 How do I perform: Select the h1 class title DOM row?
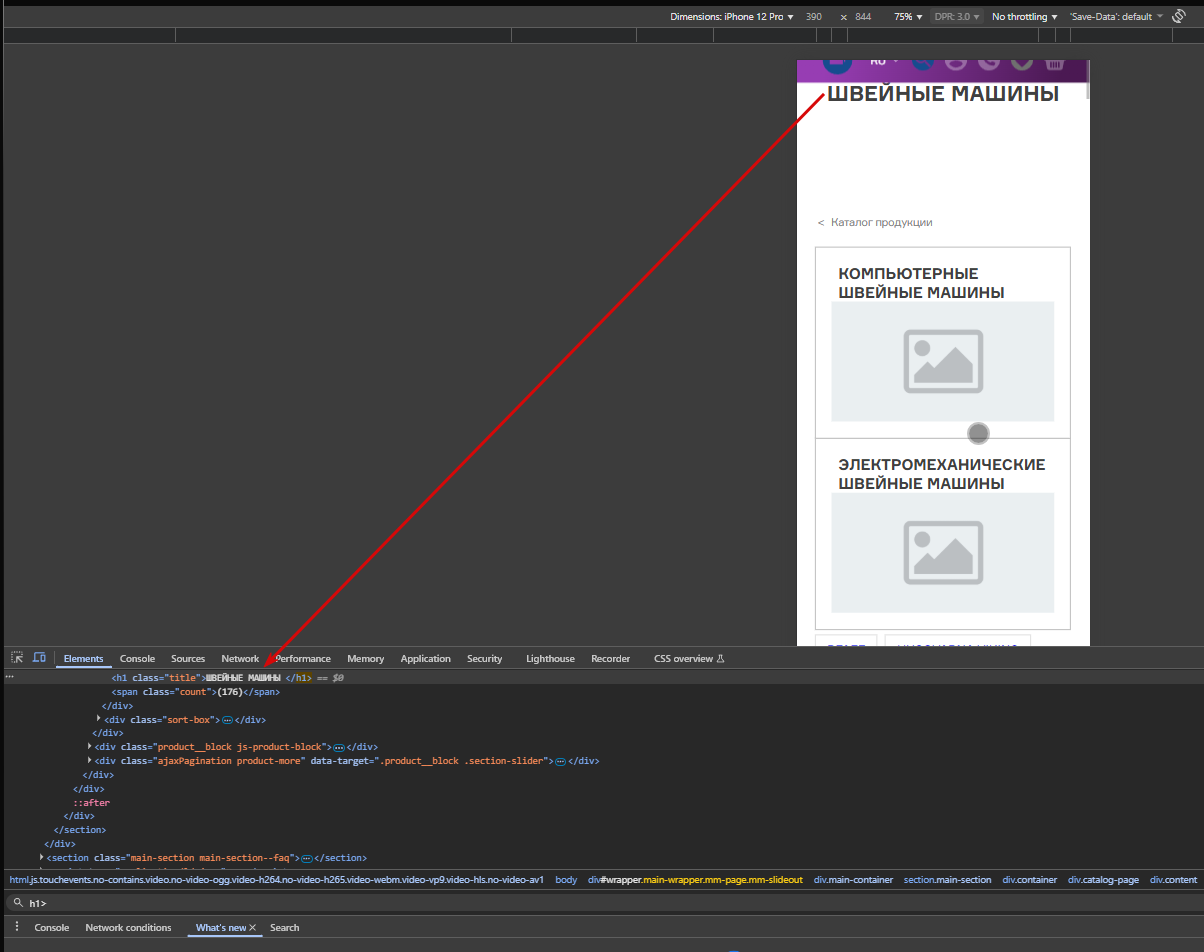tap(602, 677)
